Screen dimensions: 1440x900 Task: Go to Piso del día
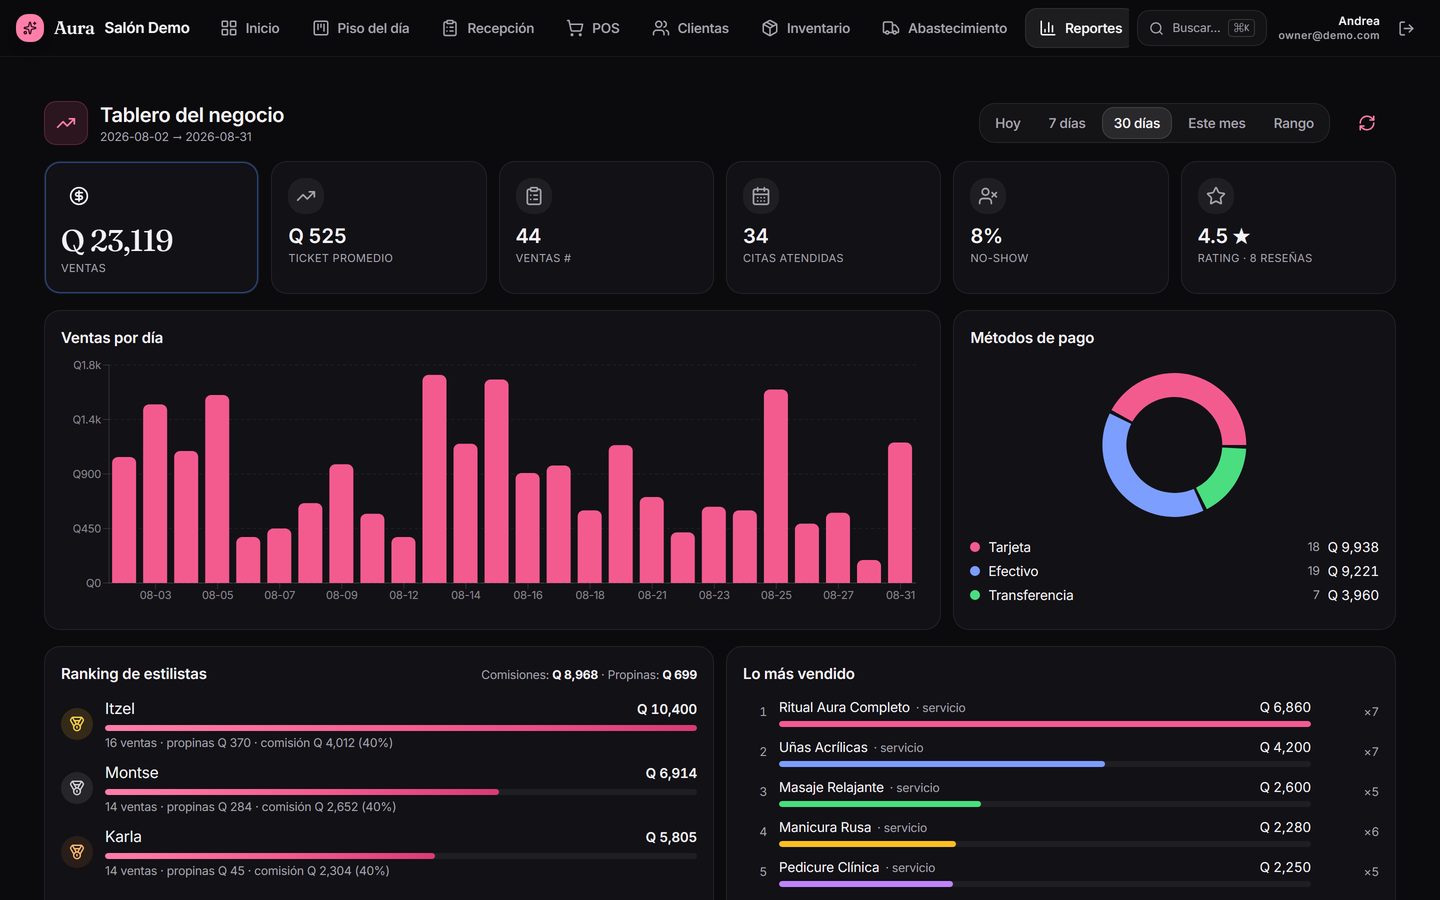coord(361,28)
